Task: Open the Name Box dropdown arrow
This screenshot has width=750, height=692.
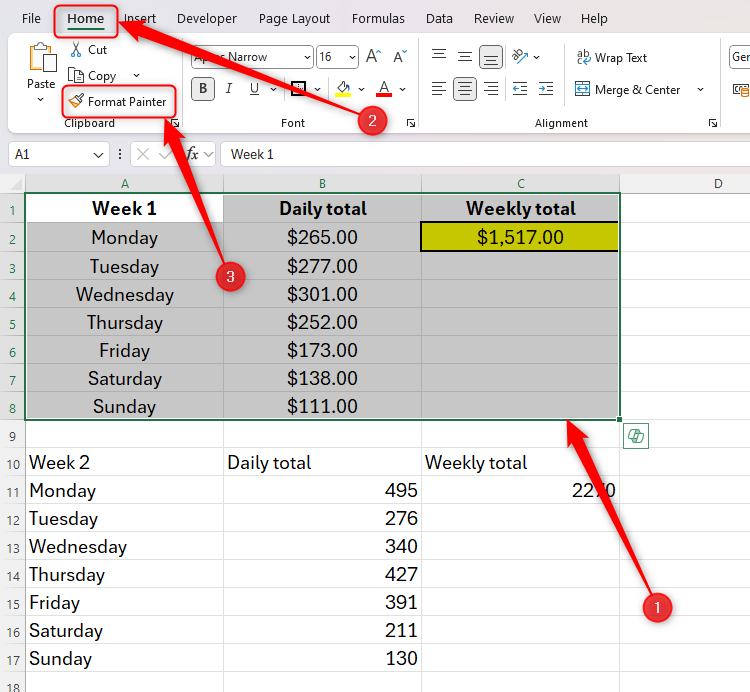Action: 98,154
